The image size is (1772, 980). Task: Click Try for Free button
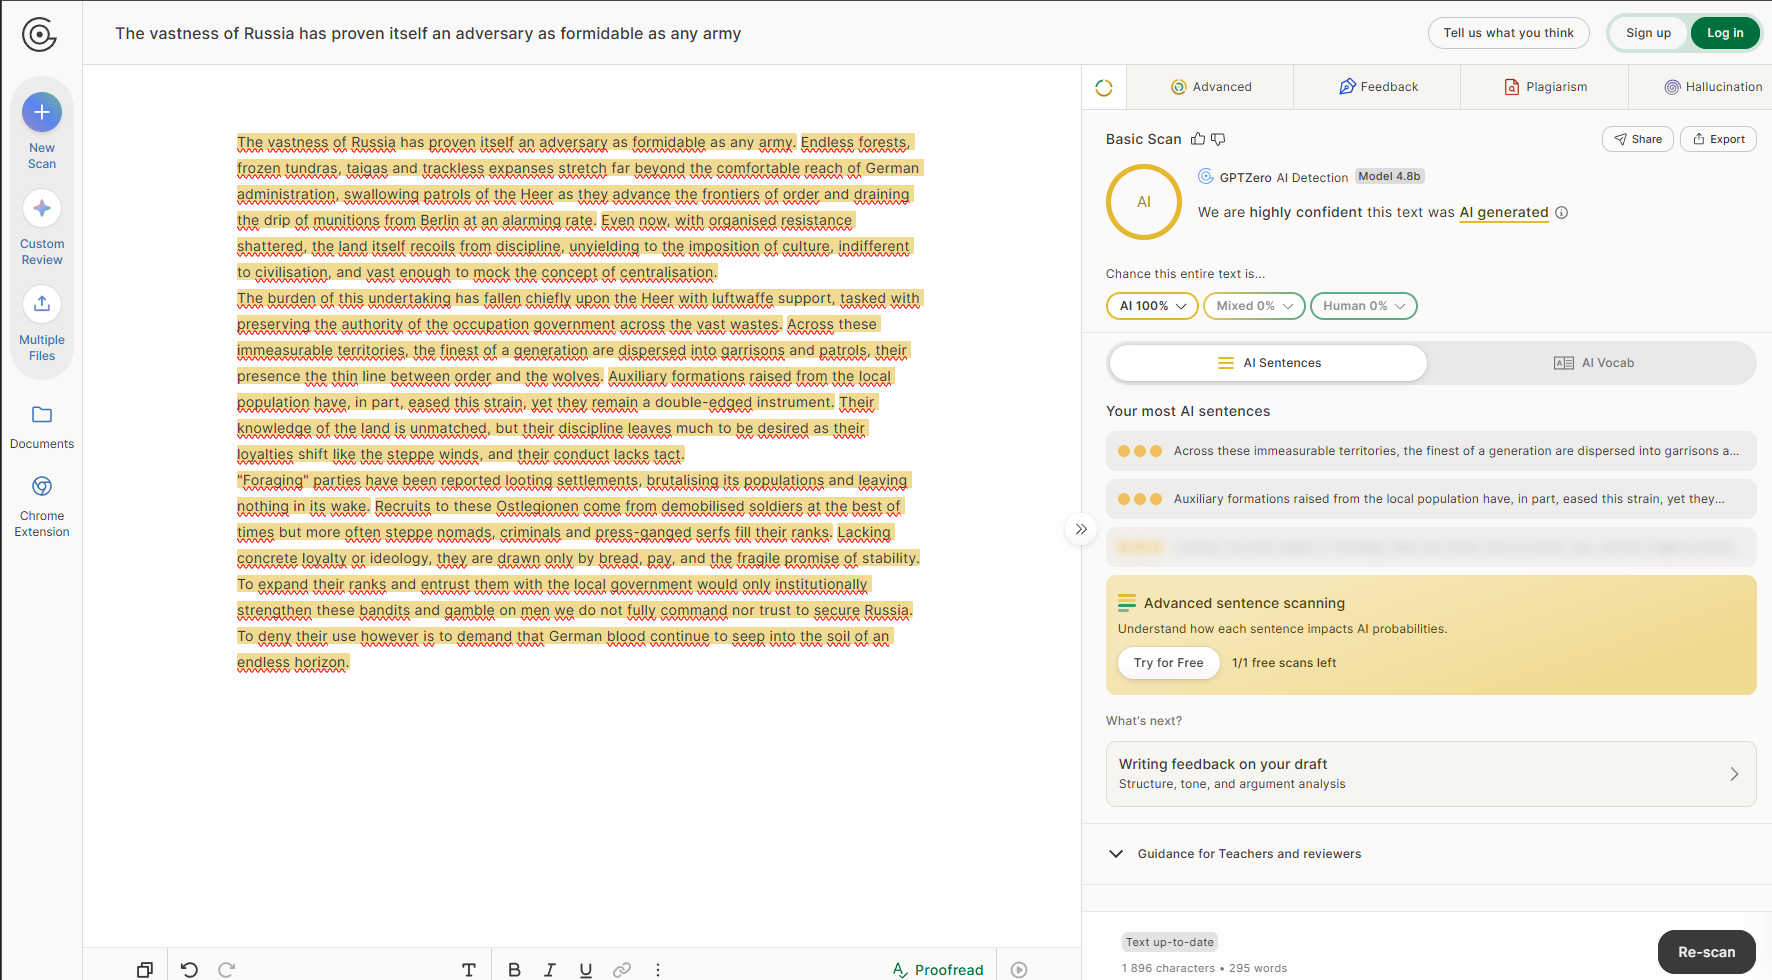(1168, 663)
